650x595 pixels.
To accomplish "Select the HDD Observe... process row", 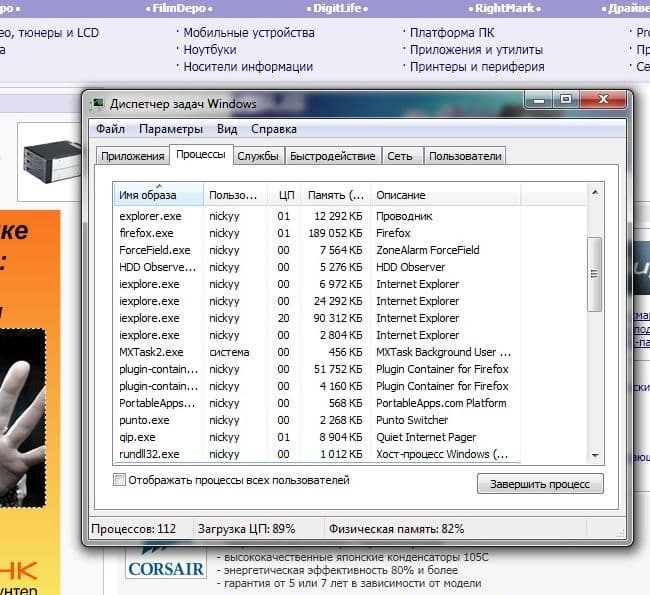I will click(317, 267).
